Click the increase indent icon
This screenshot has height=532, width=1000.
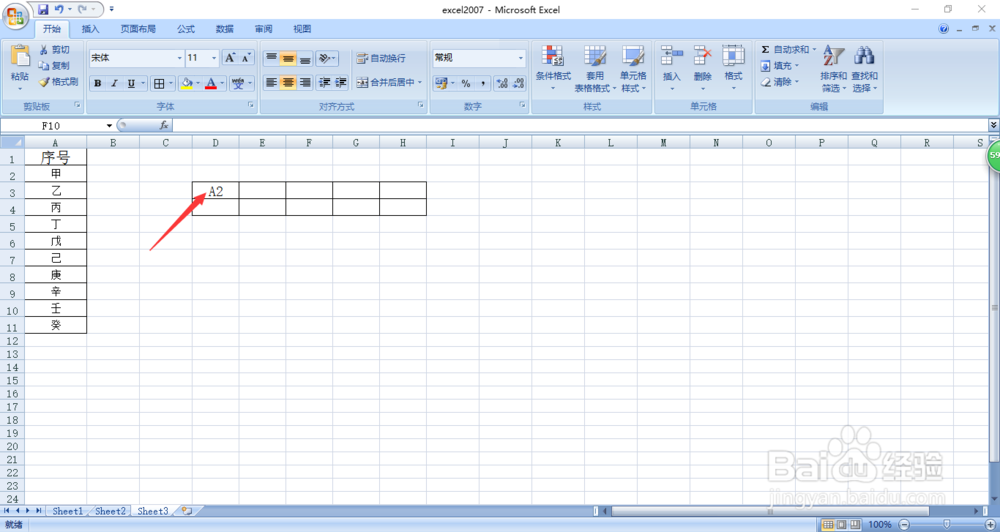[x=341, y=82]
